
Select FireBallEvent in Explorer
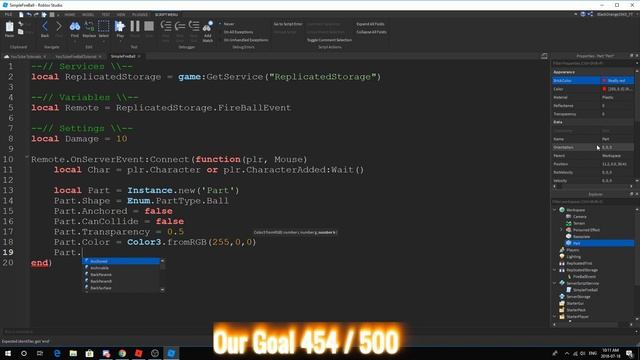point(584,277)
